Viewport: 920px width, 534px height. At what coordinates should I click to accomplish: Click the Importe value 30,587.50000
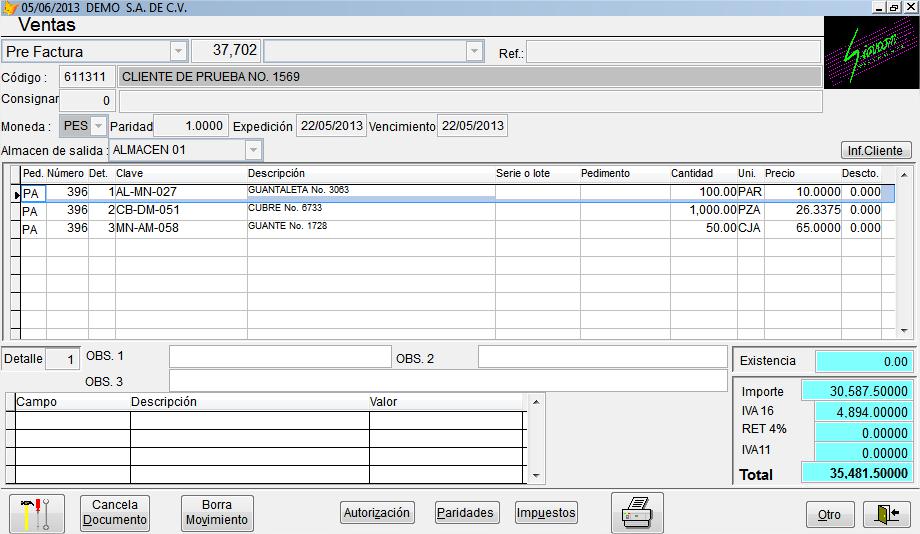tap(857, 391)
